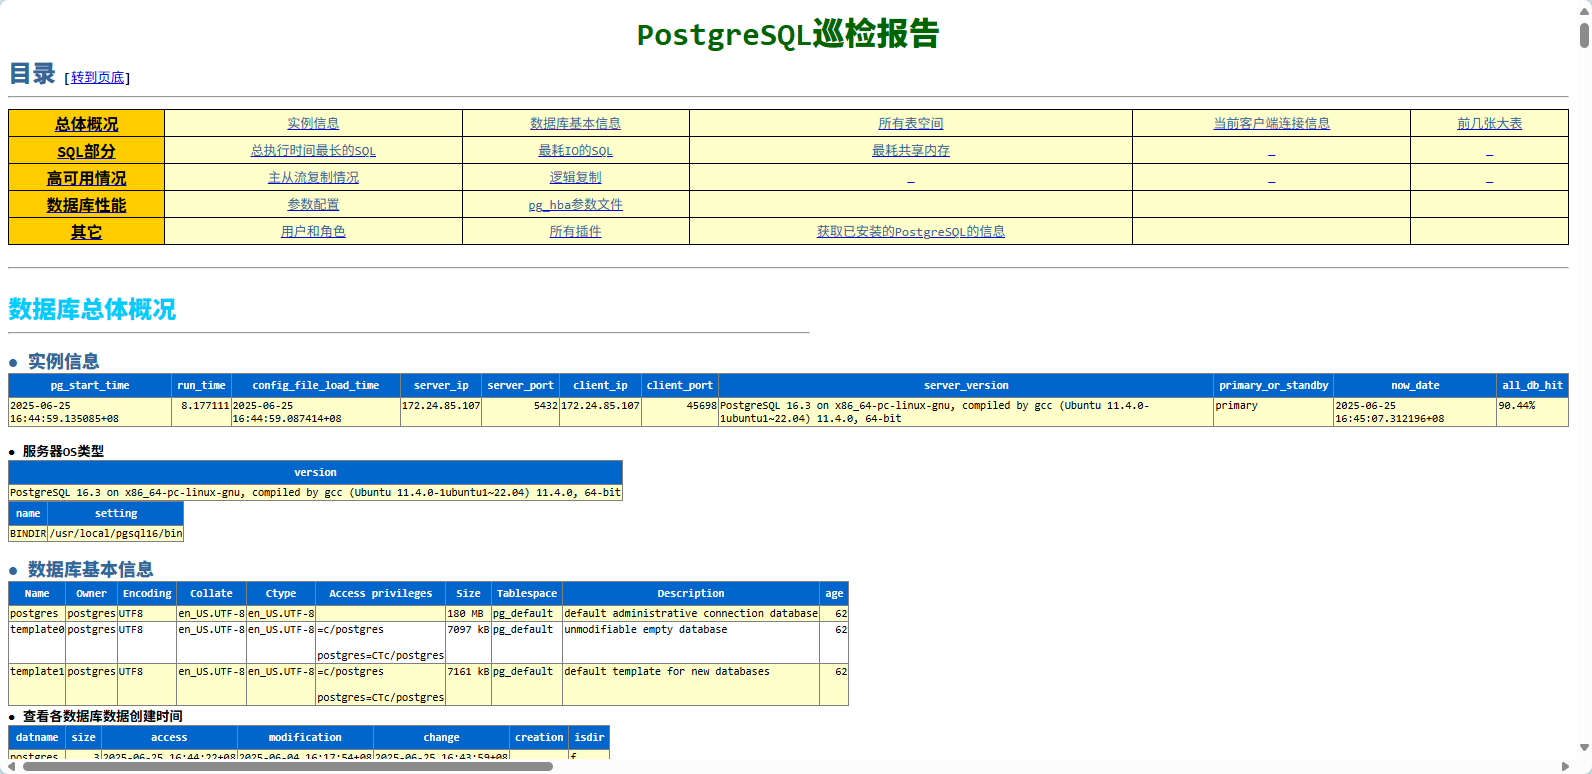The height and width of the screenshot is (774, 1592).
Task: Open the 其它 section link
Action: [x=86, y=232]
